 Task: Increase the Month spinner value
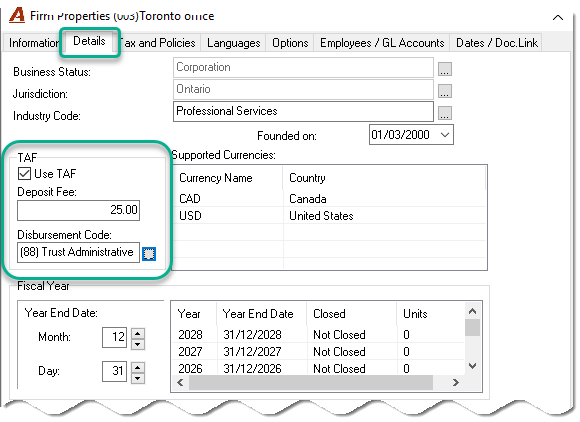click(x=138, y=333)
